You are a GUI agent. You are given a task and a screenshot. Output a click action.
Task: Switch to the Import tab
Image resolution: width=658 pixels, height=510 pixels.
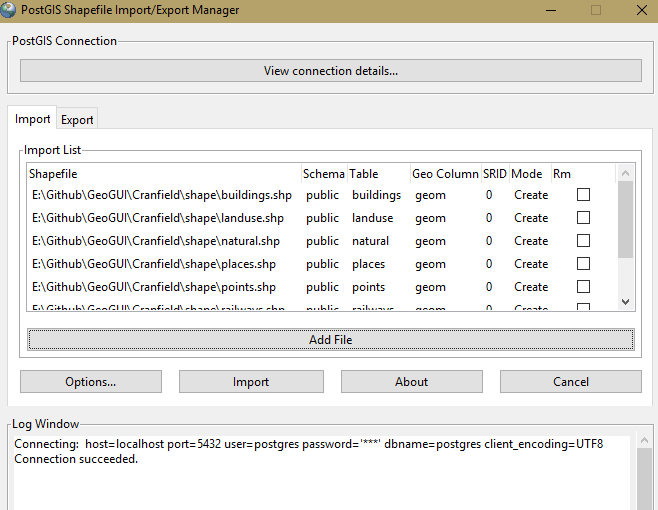[x=32, y=119]
